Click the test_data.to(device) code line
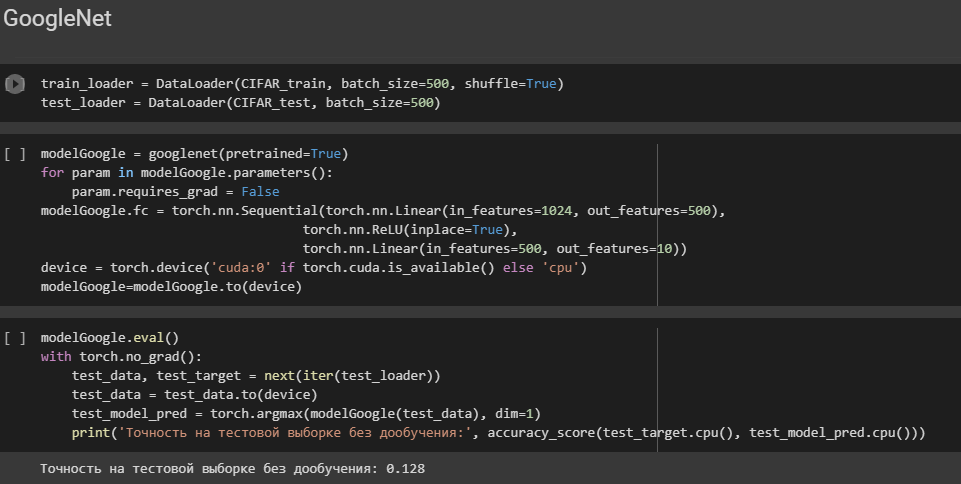This screenshot has width=961, height=484. point(195,395)
